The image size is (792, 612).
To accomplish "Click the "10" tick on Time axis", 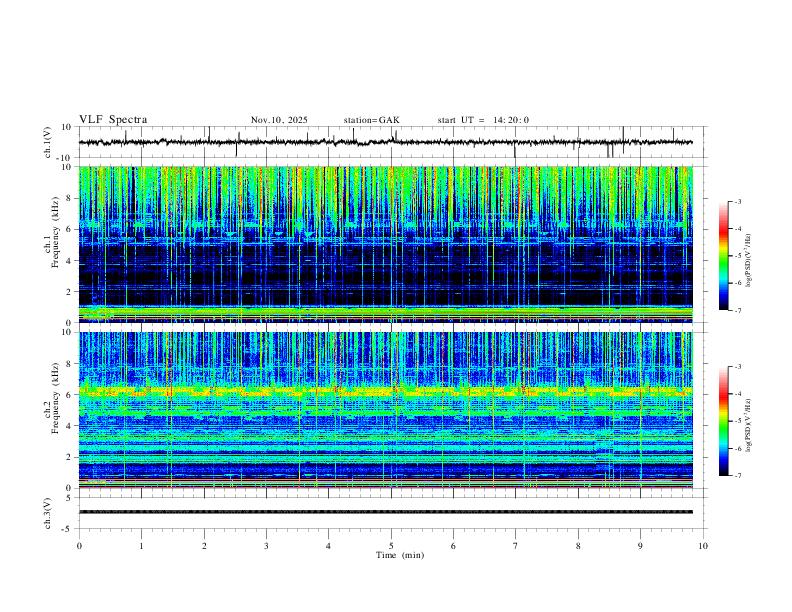I will [703, 546].
